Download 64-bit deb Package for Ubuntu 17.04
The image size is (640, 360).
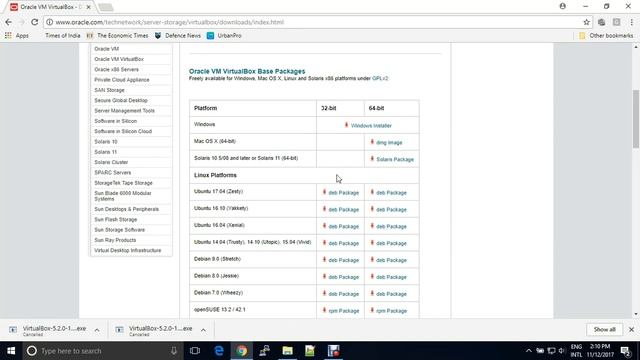click(x=391, y=193)
